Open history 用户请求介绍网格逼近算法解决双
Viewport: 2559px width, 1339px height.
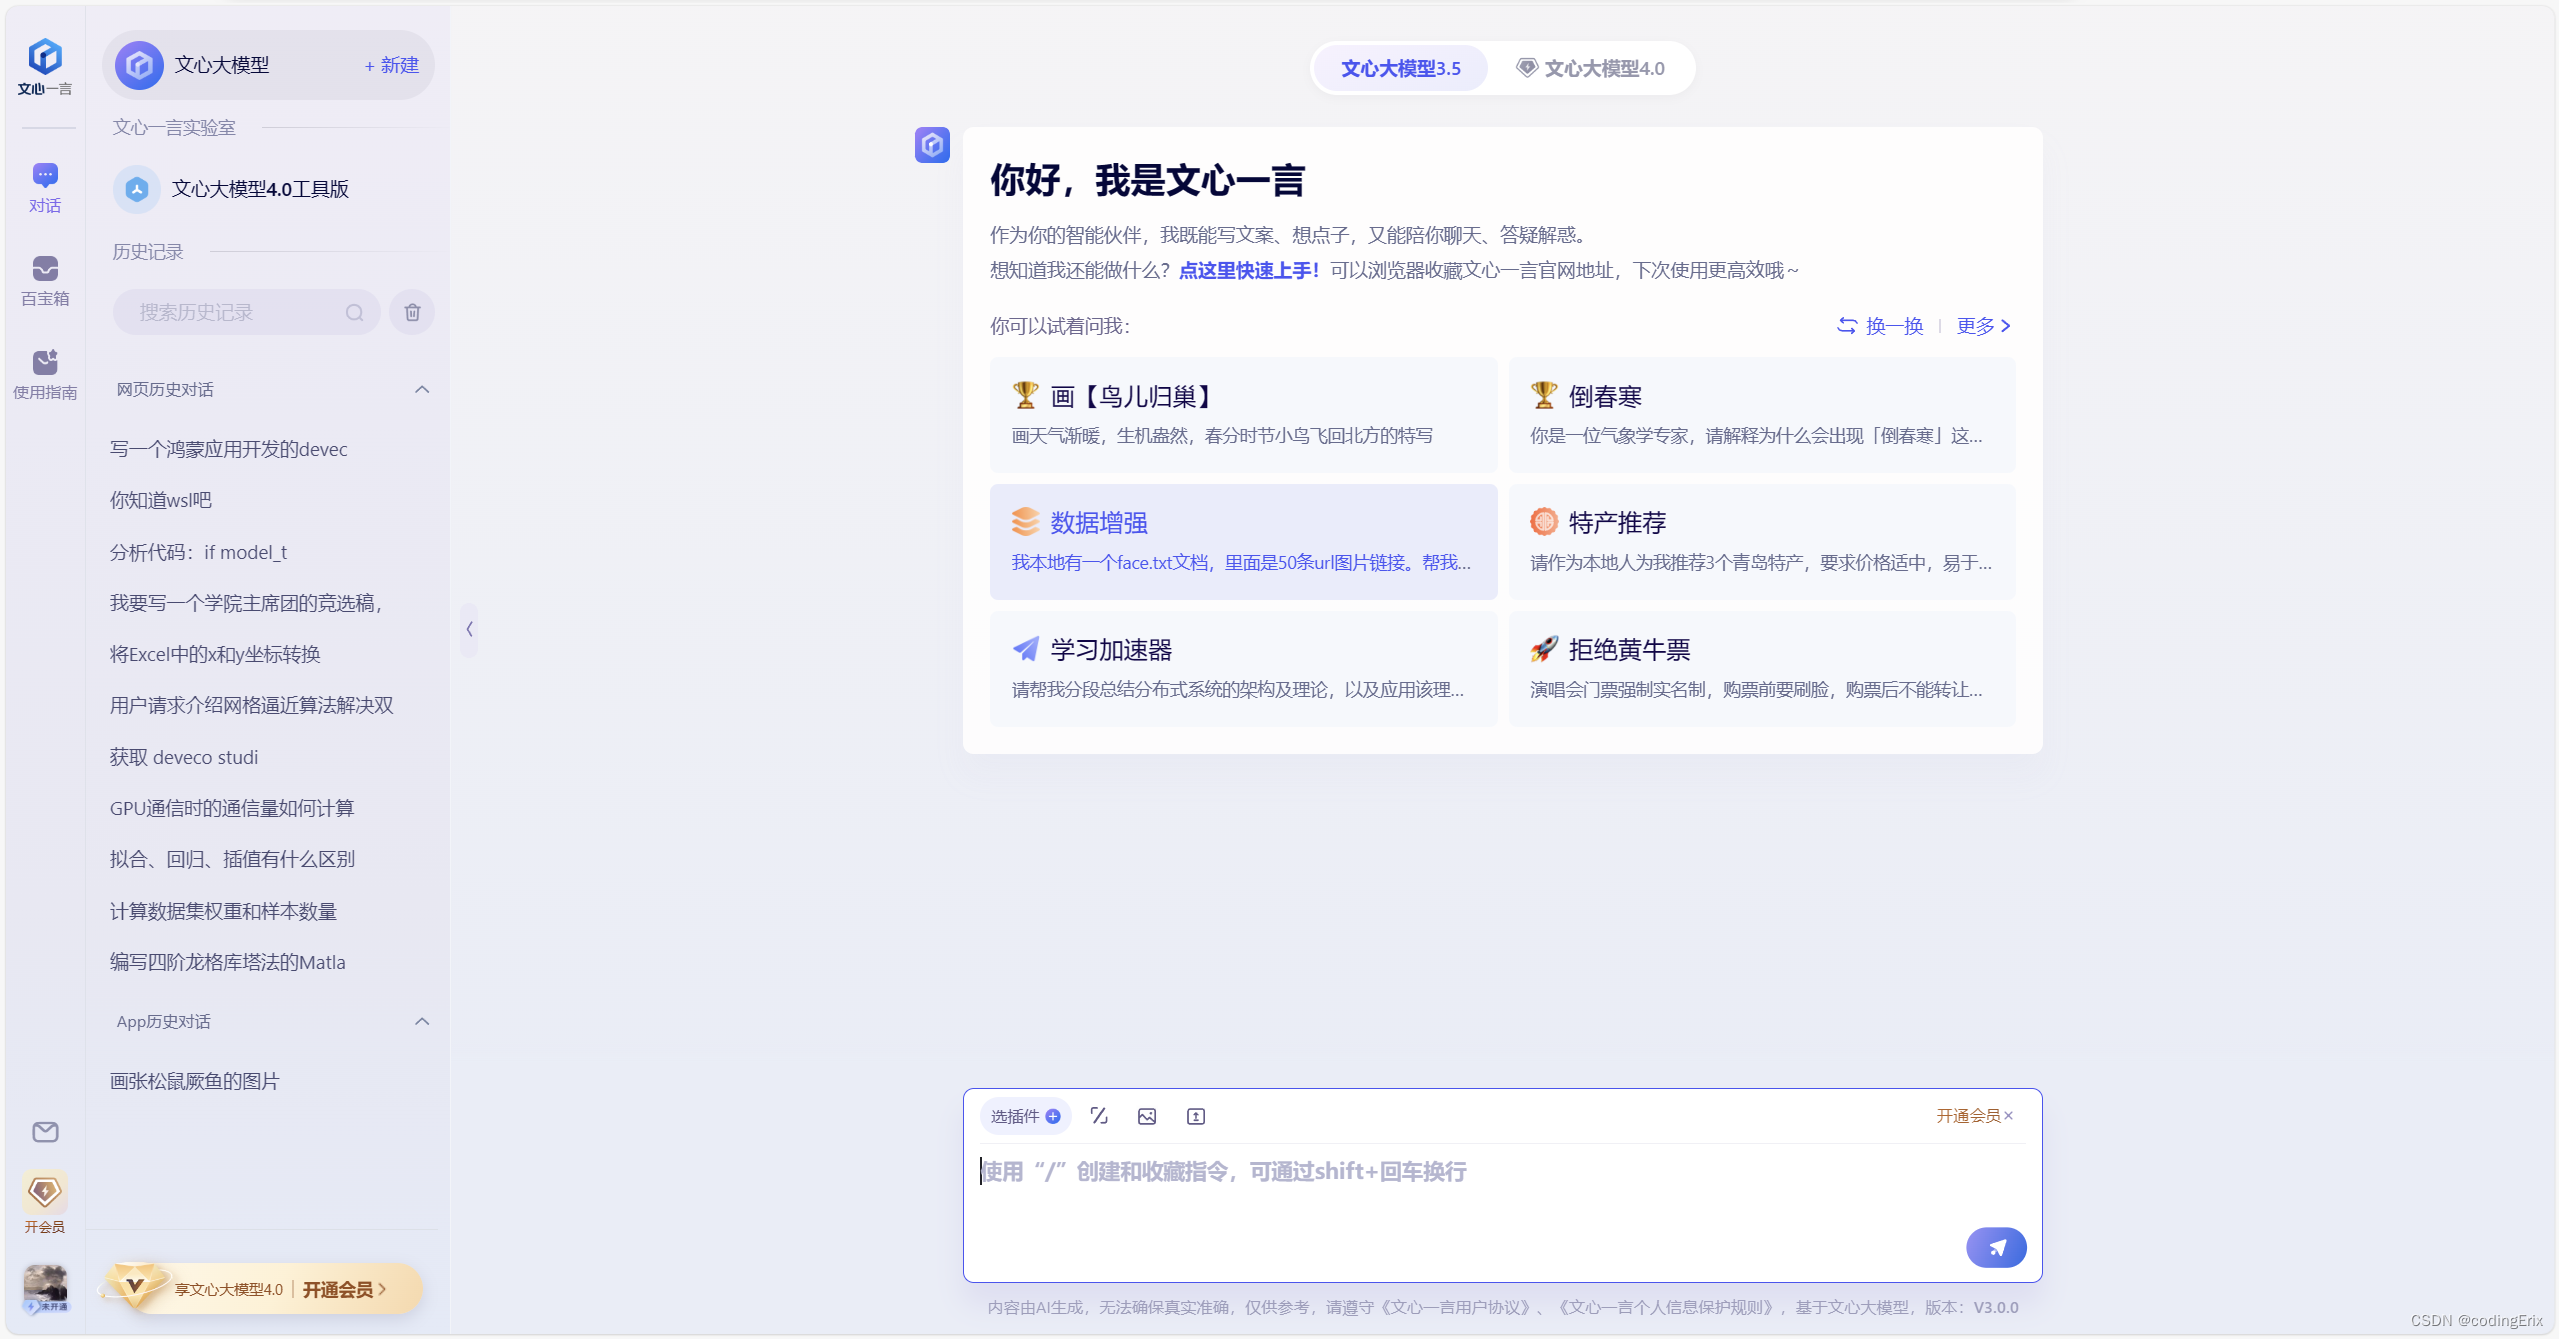pos(252,705)
